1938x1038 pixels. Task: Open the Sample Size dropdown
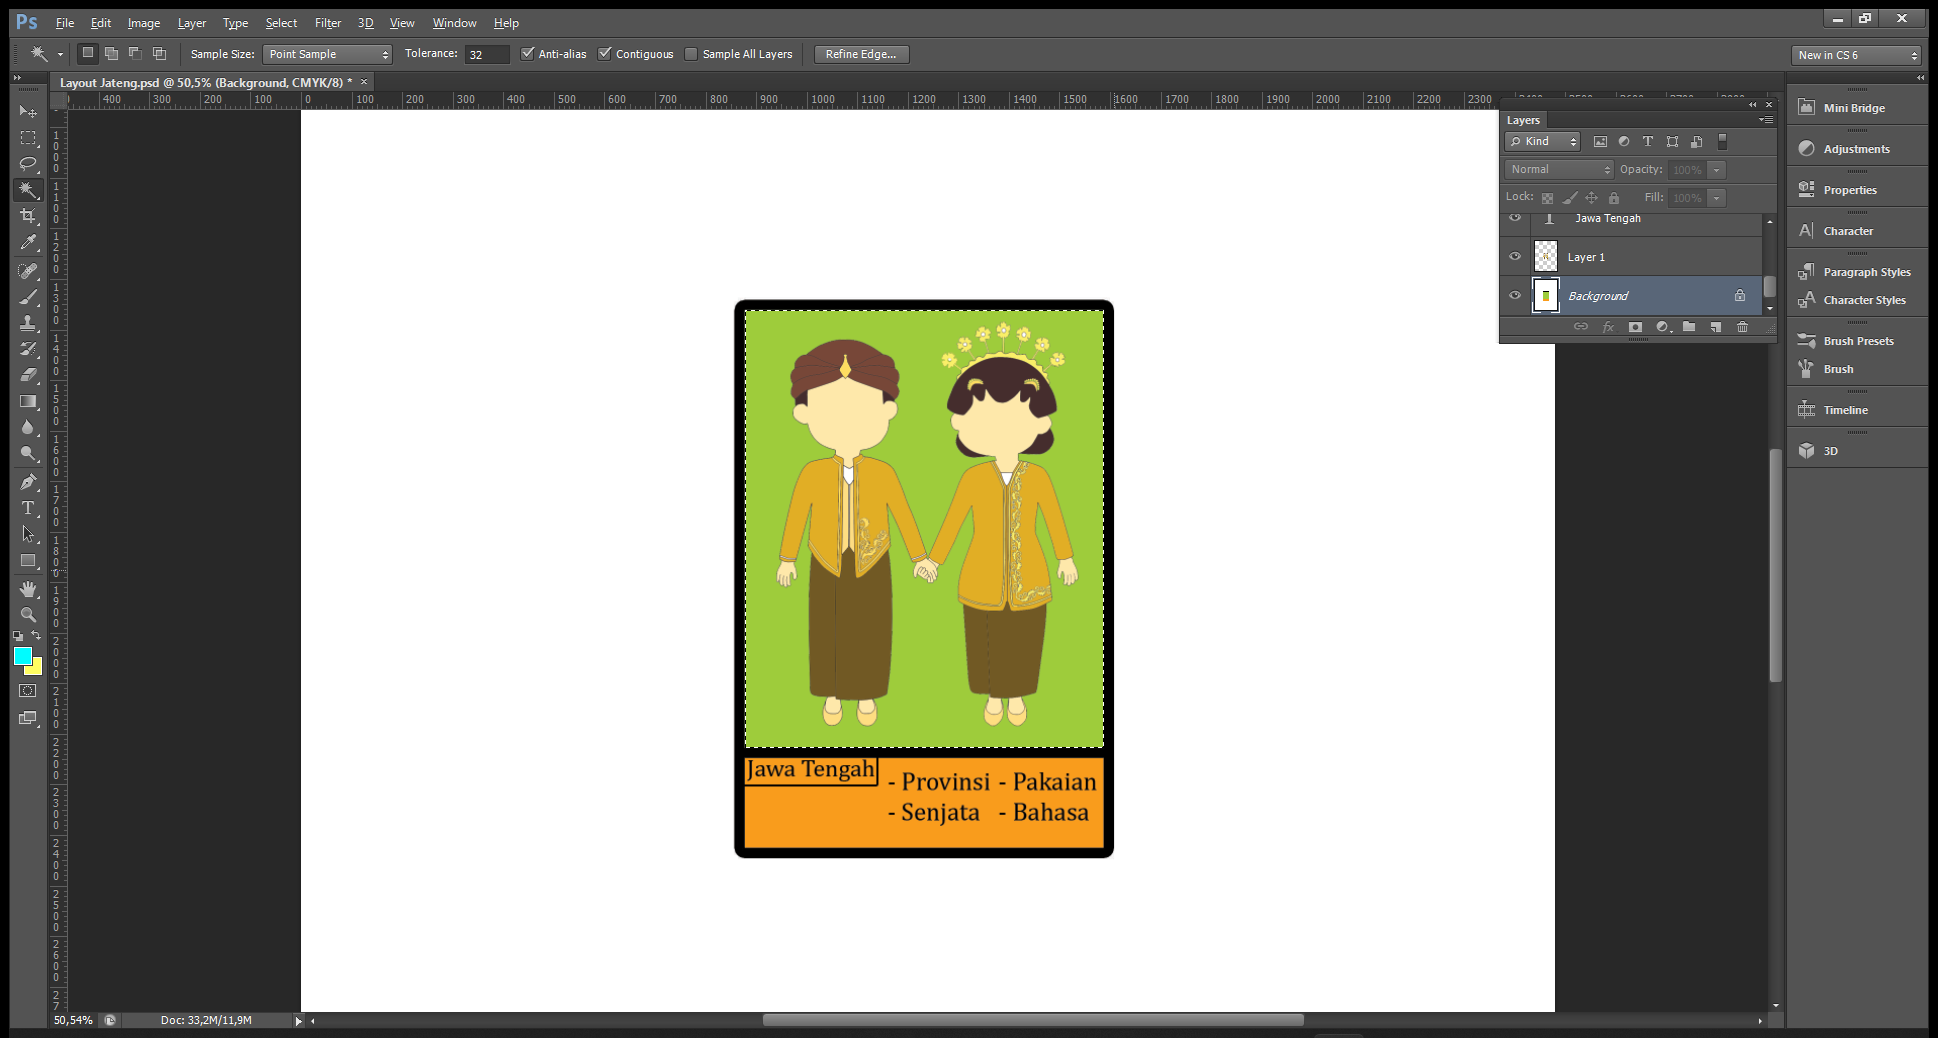coord(327,54)
